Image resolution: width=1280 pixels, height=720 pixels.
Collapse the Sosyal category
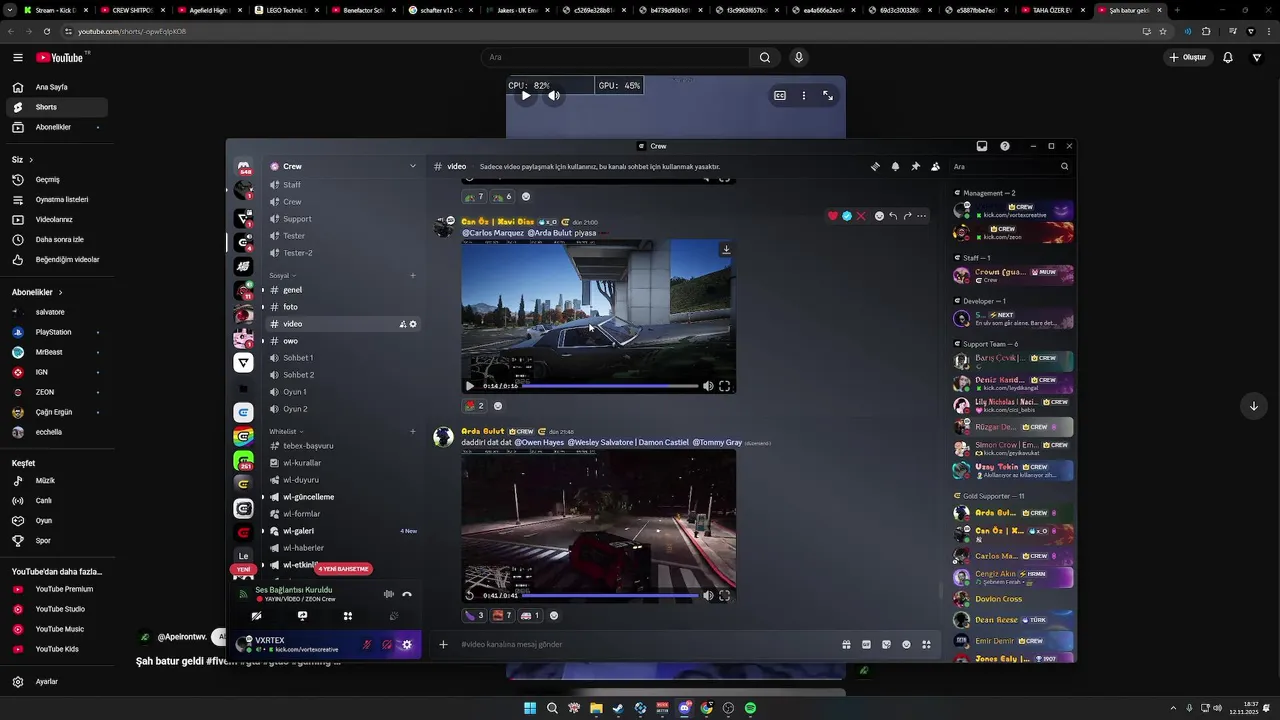283,275
